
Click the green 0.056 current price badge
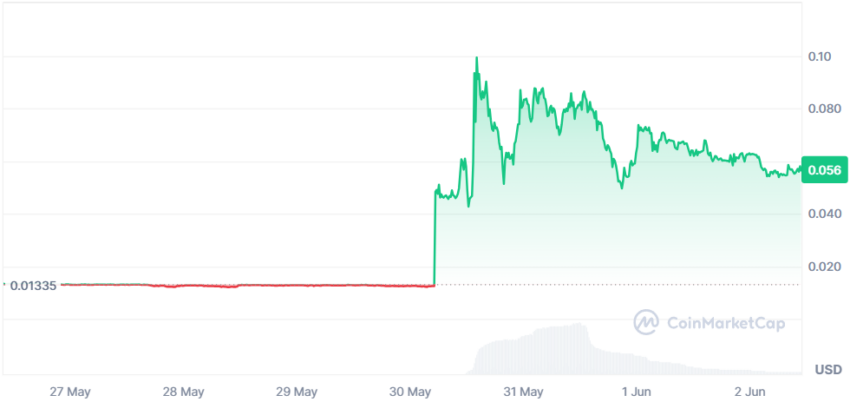[825, 171]
